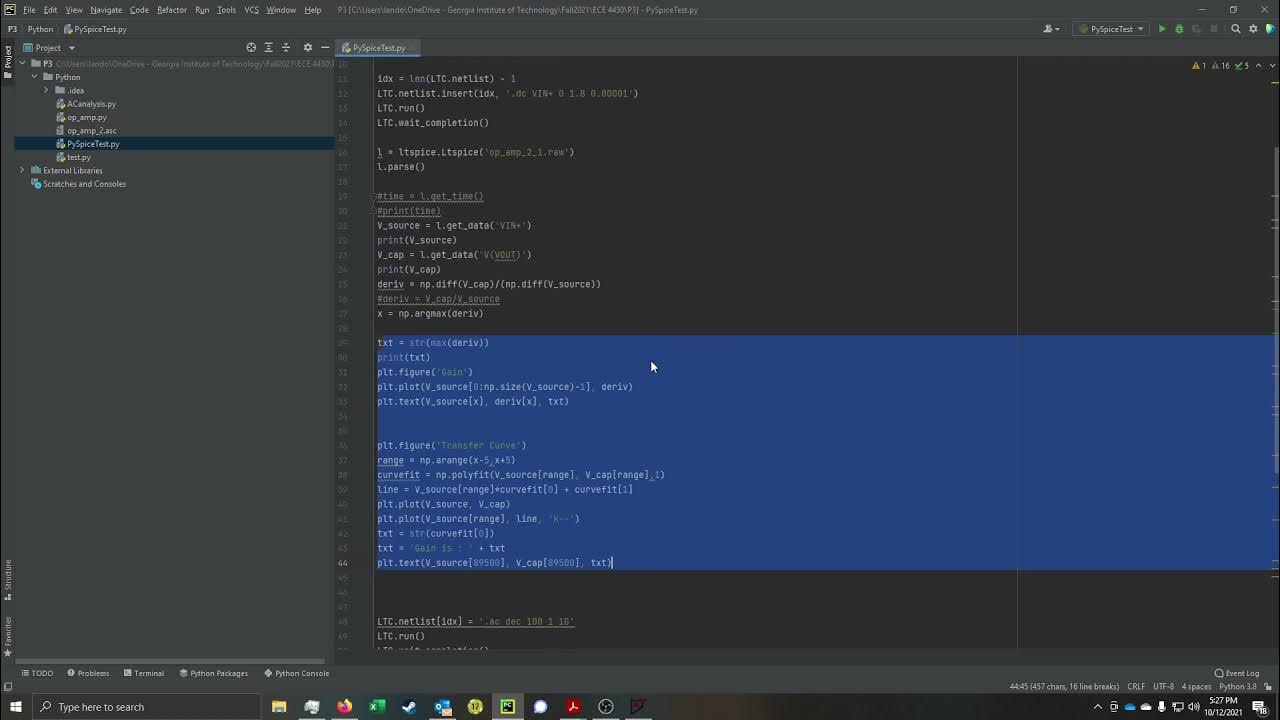Open IDE settings gear in top toolbar
1280x720 pixels.
(x=1253, y=29)
